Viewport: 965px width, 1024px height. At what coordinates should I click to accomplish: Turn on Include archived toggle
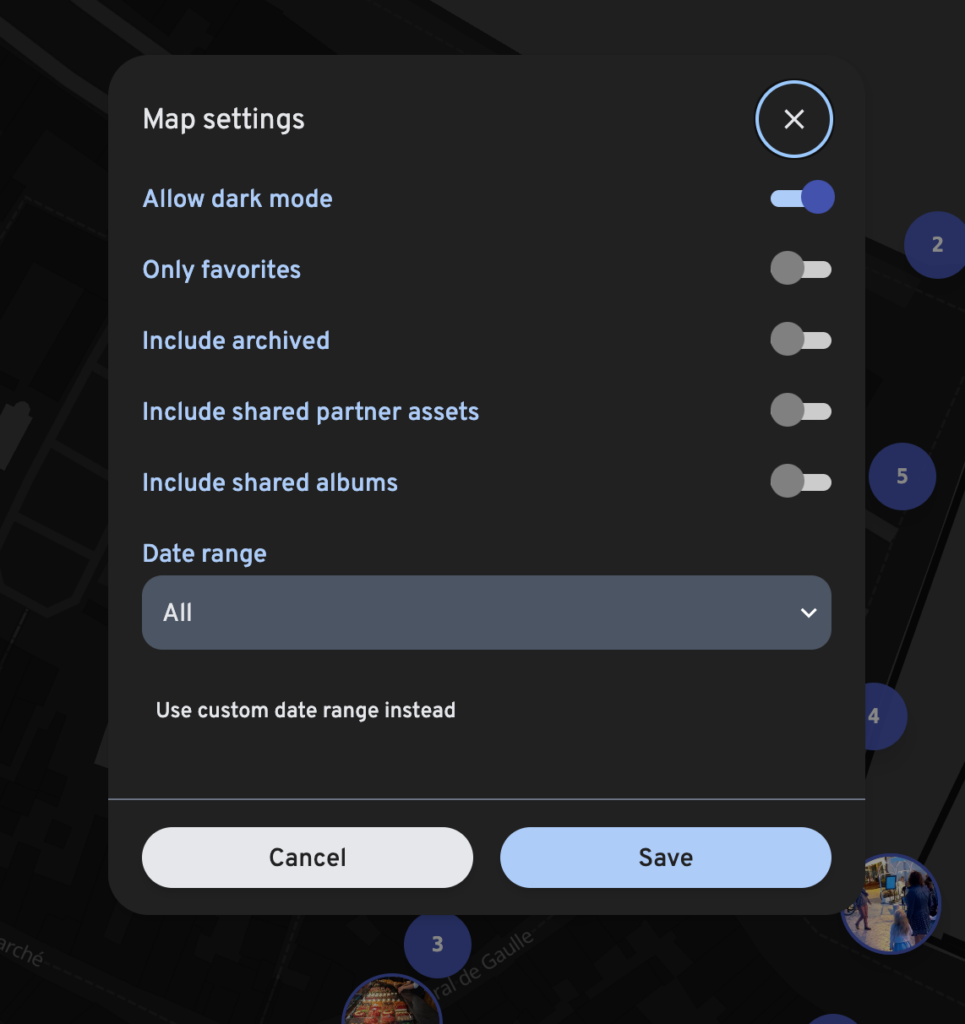click(x=800, y=340)
